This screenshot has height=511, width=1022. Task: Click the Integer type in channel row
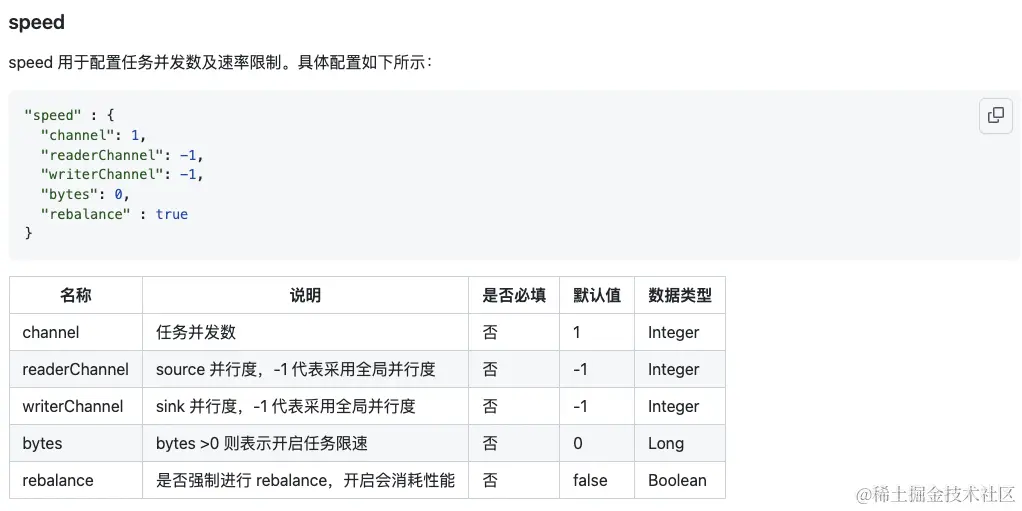click(680, 332)
